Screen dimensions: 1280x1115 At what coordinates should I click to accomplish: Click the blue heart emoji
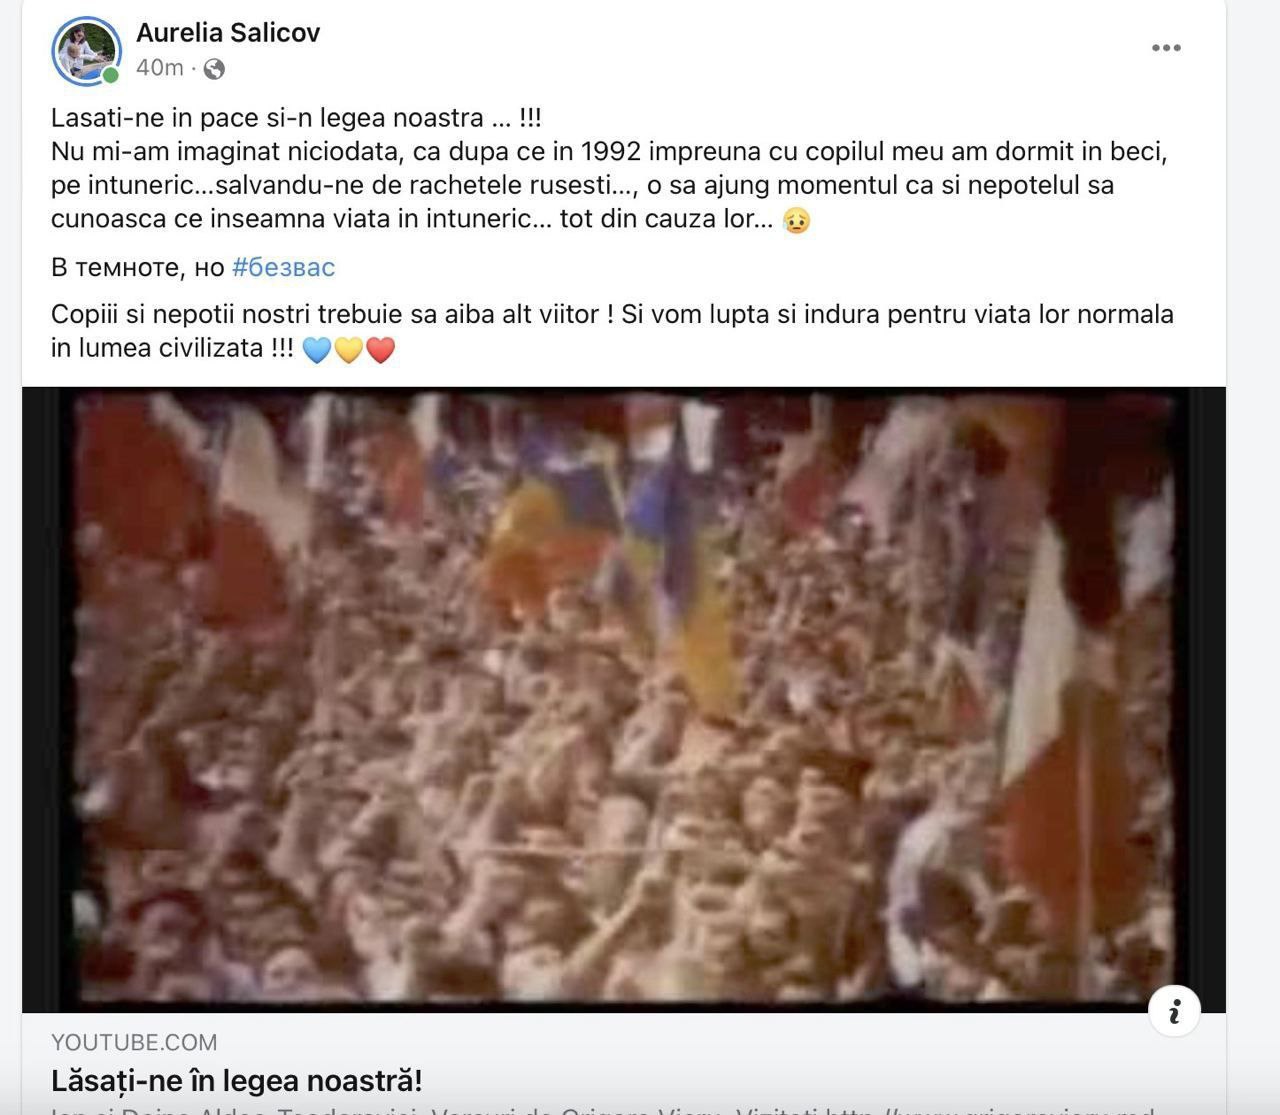click(x=316, y=350)
